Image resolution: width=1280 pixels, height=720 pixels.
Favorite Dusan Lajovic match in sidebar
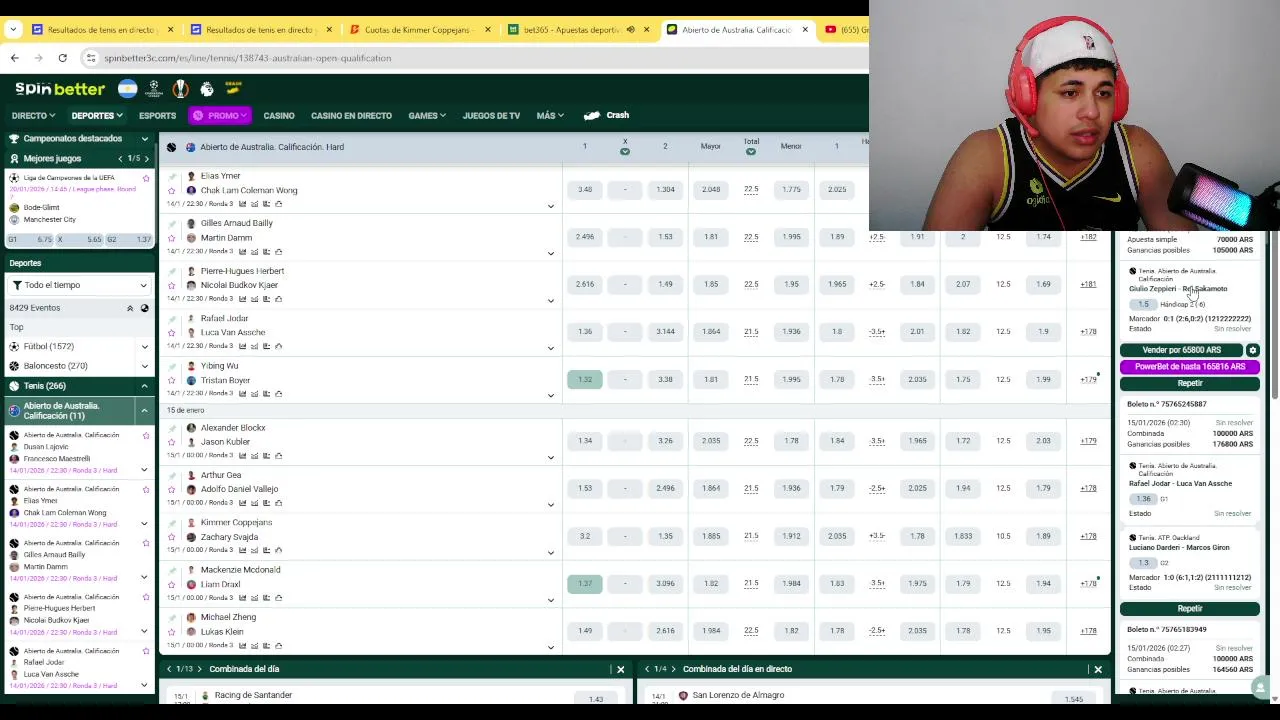coord(146,436)
